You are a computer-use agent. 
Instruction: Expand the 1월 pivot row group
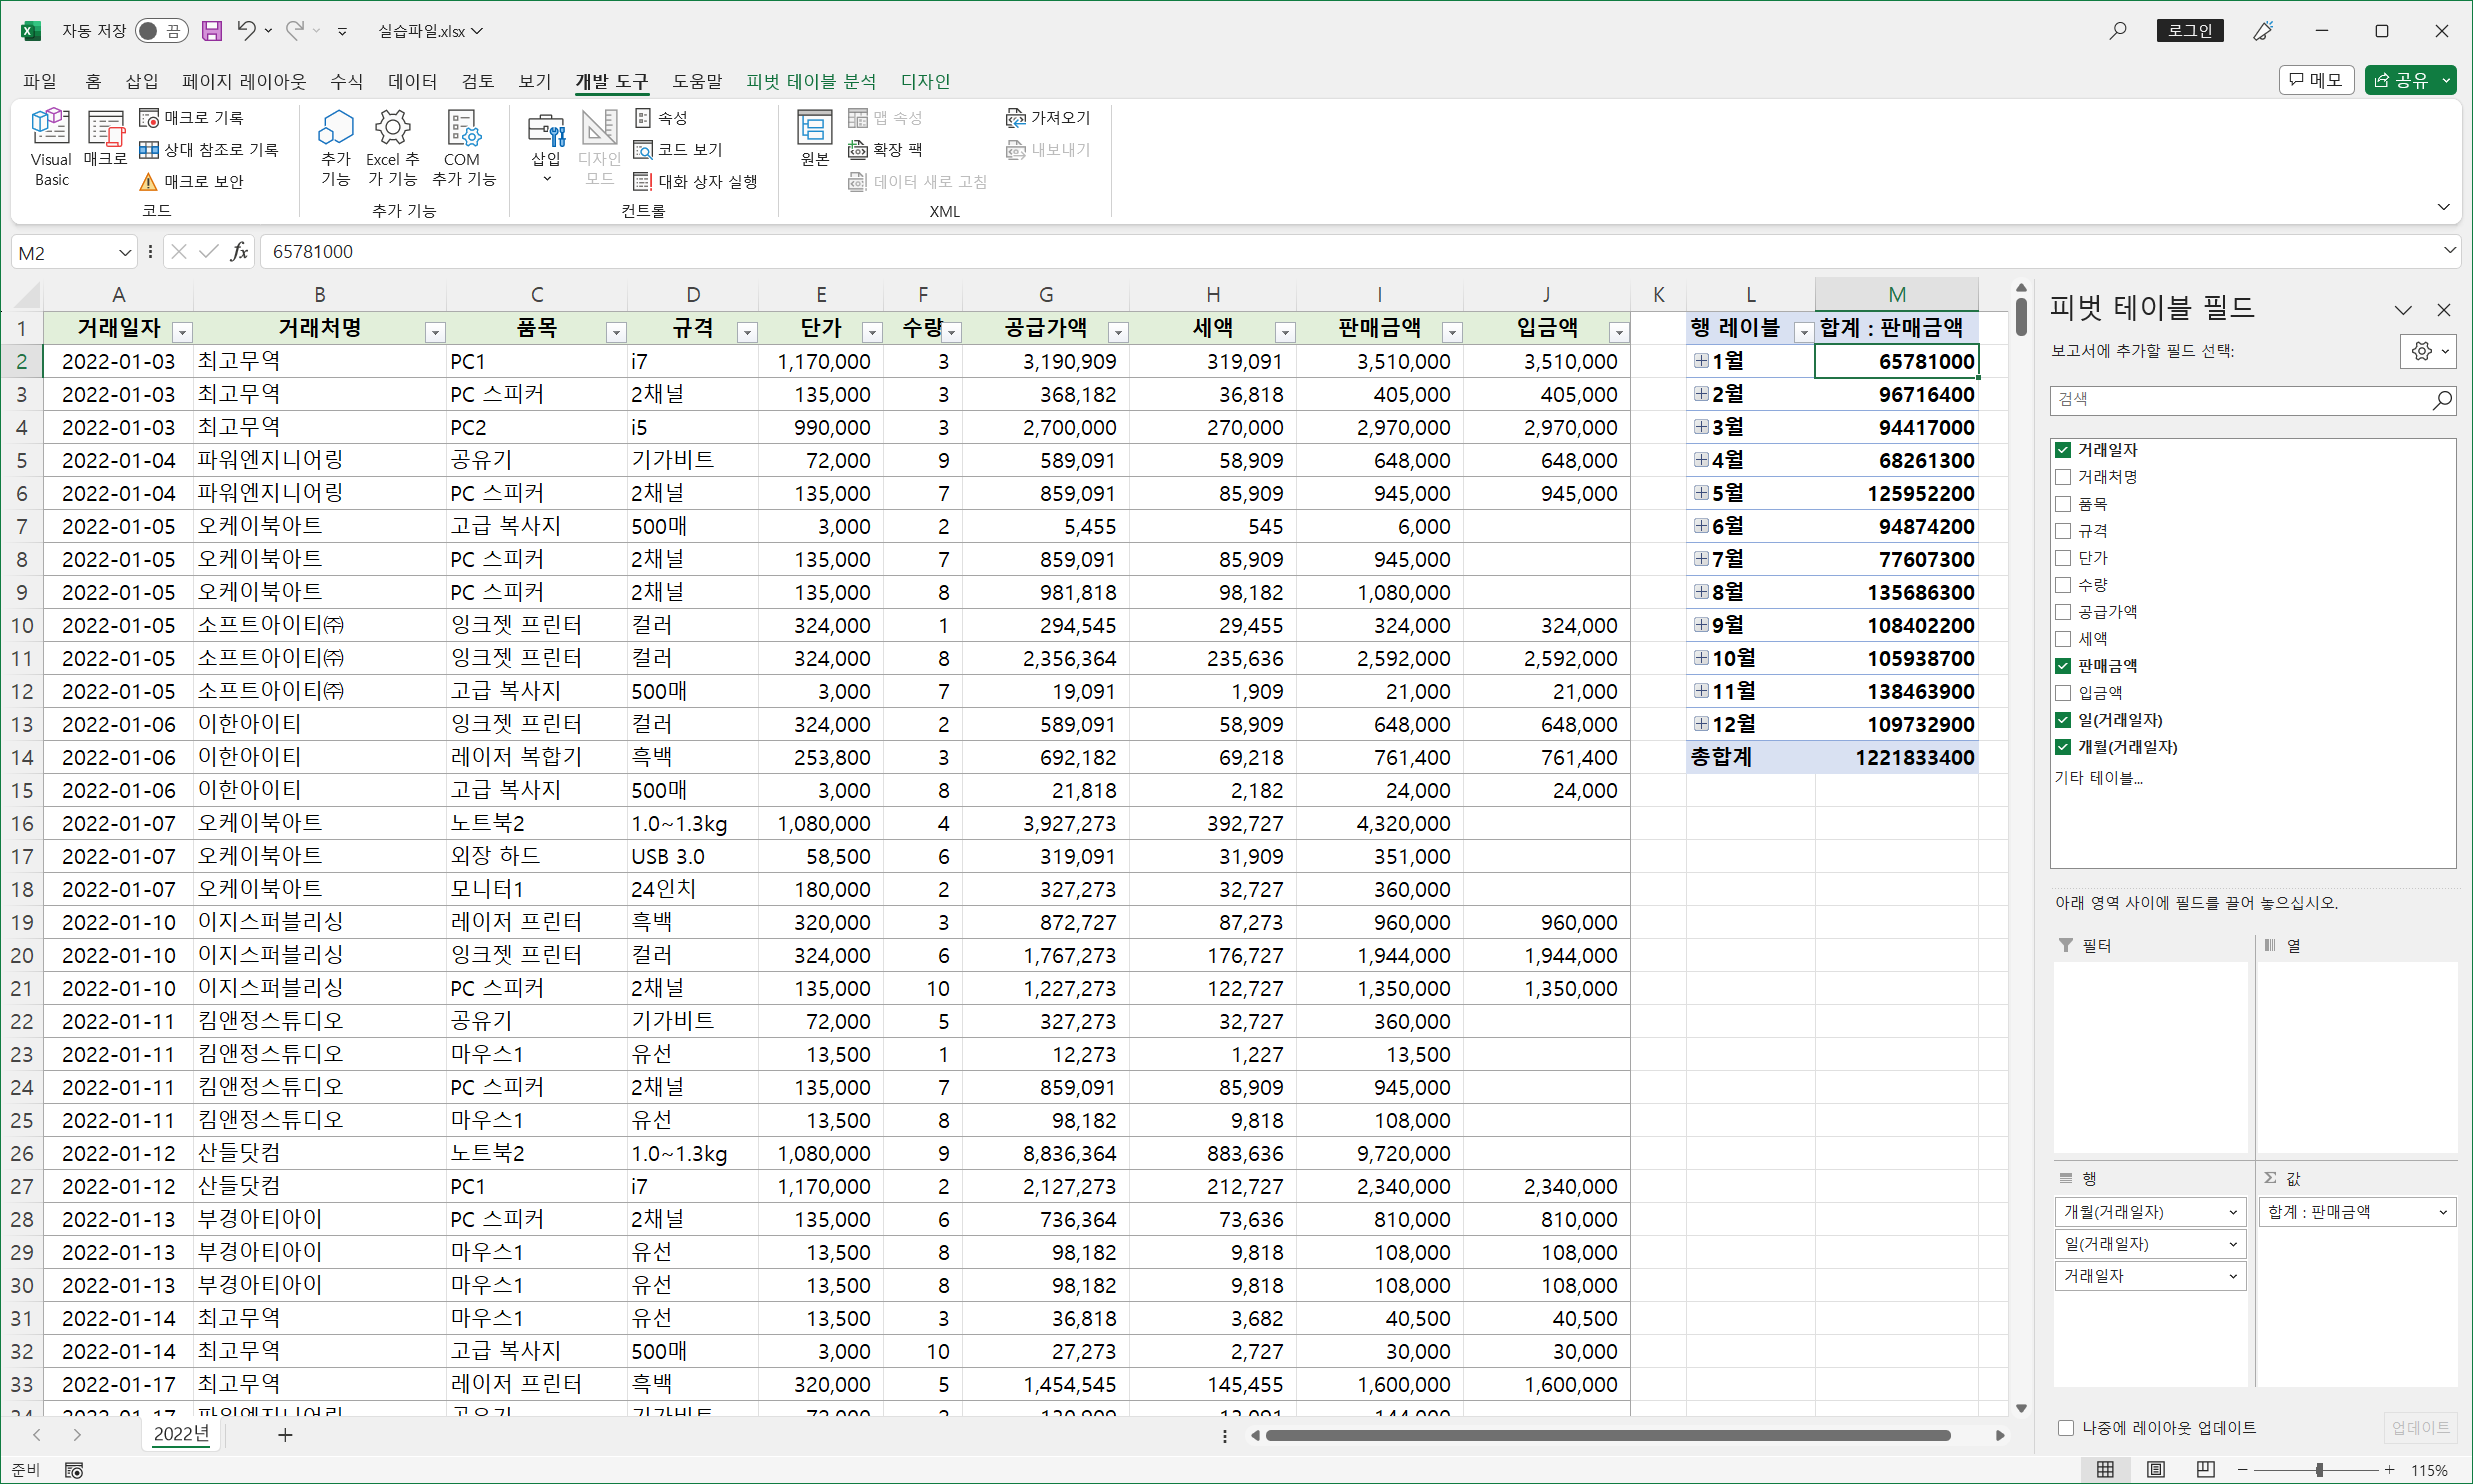click(x=1701, y=361)
